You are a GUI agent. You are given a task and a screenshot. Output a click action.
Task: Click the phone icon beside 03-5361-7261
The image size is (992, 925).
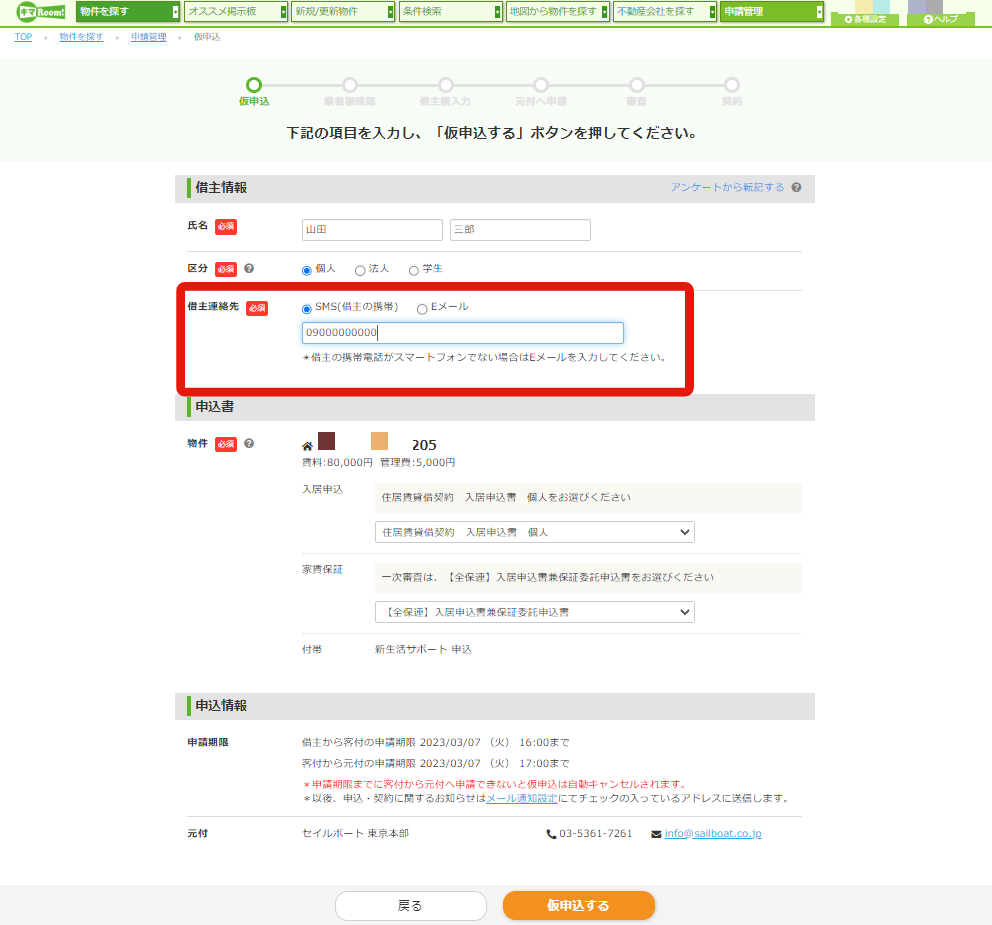pos(551,834)
